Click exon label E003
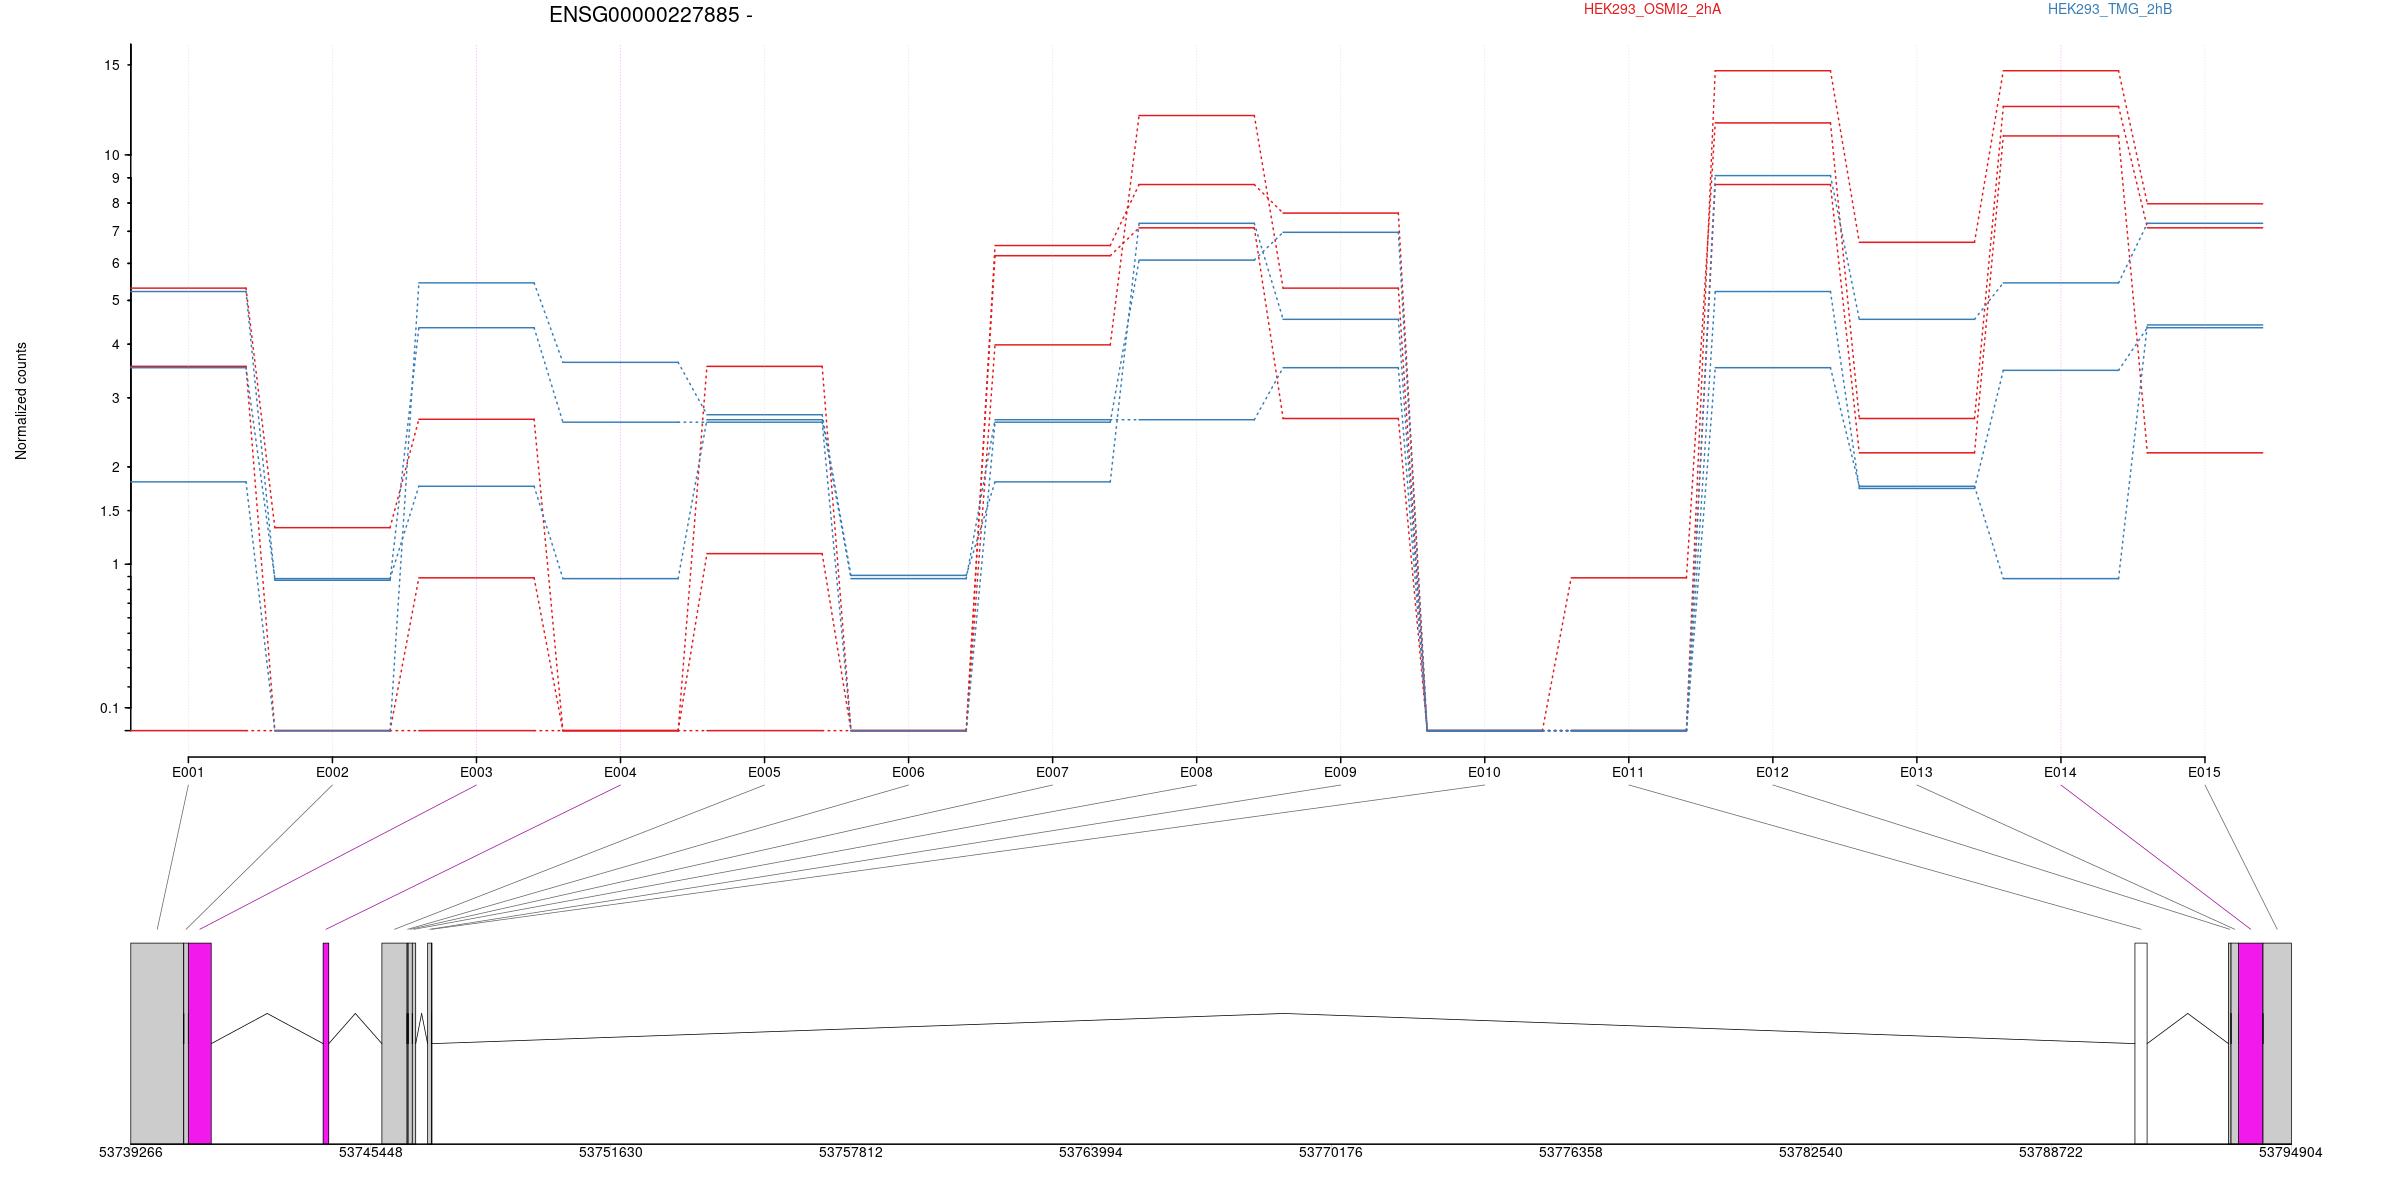 476,772
